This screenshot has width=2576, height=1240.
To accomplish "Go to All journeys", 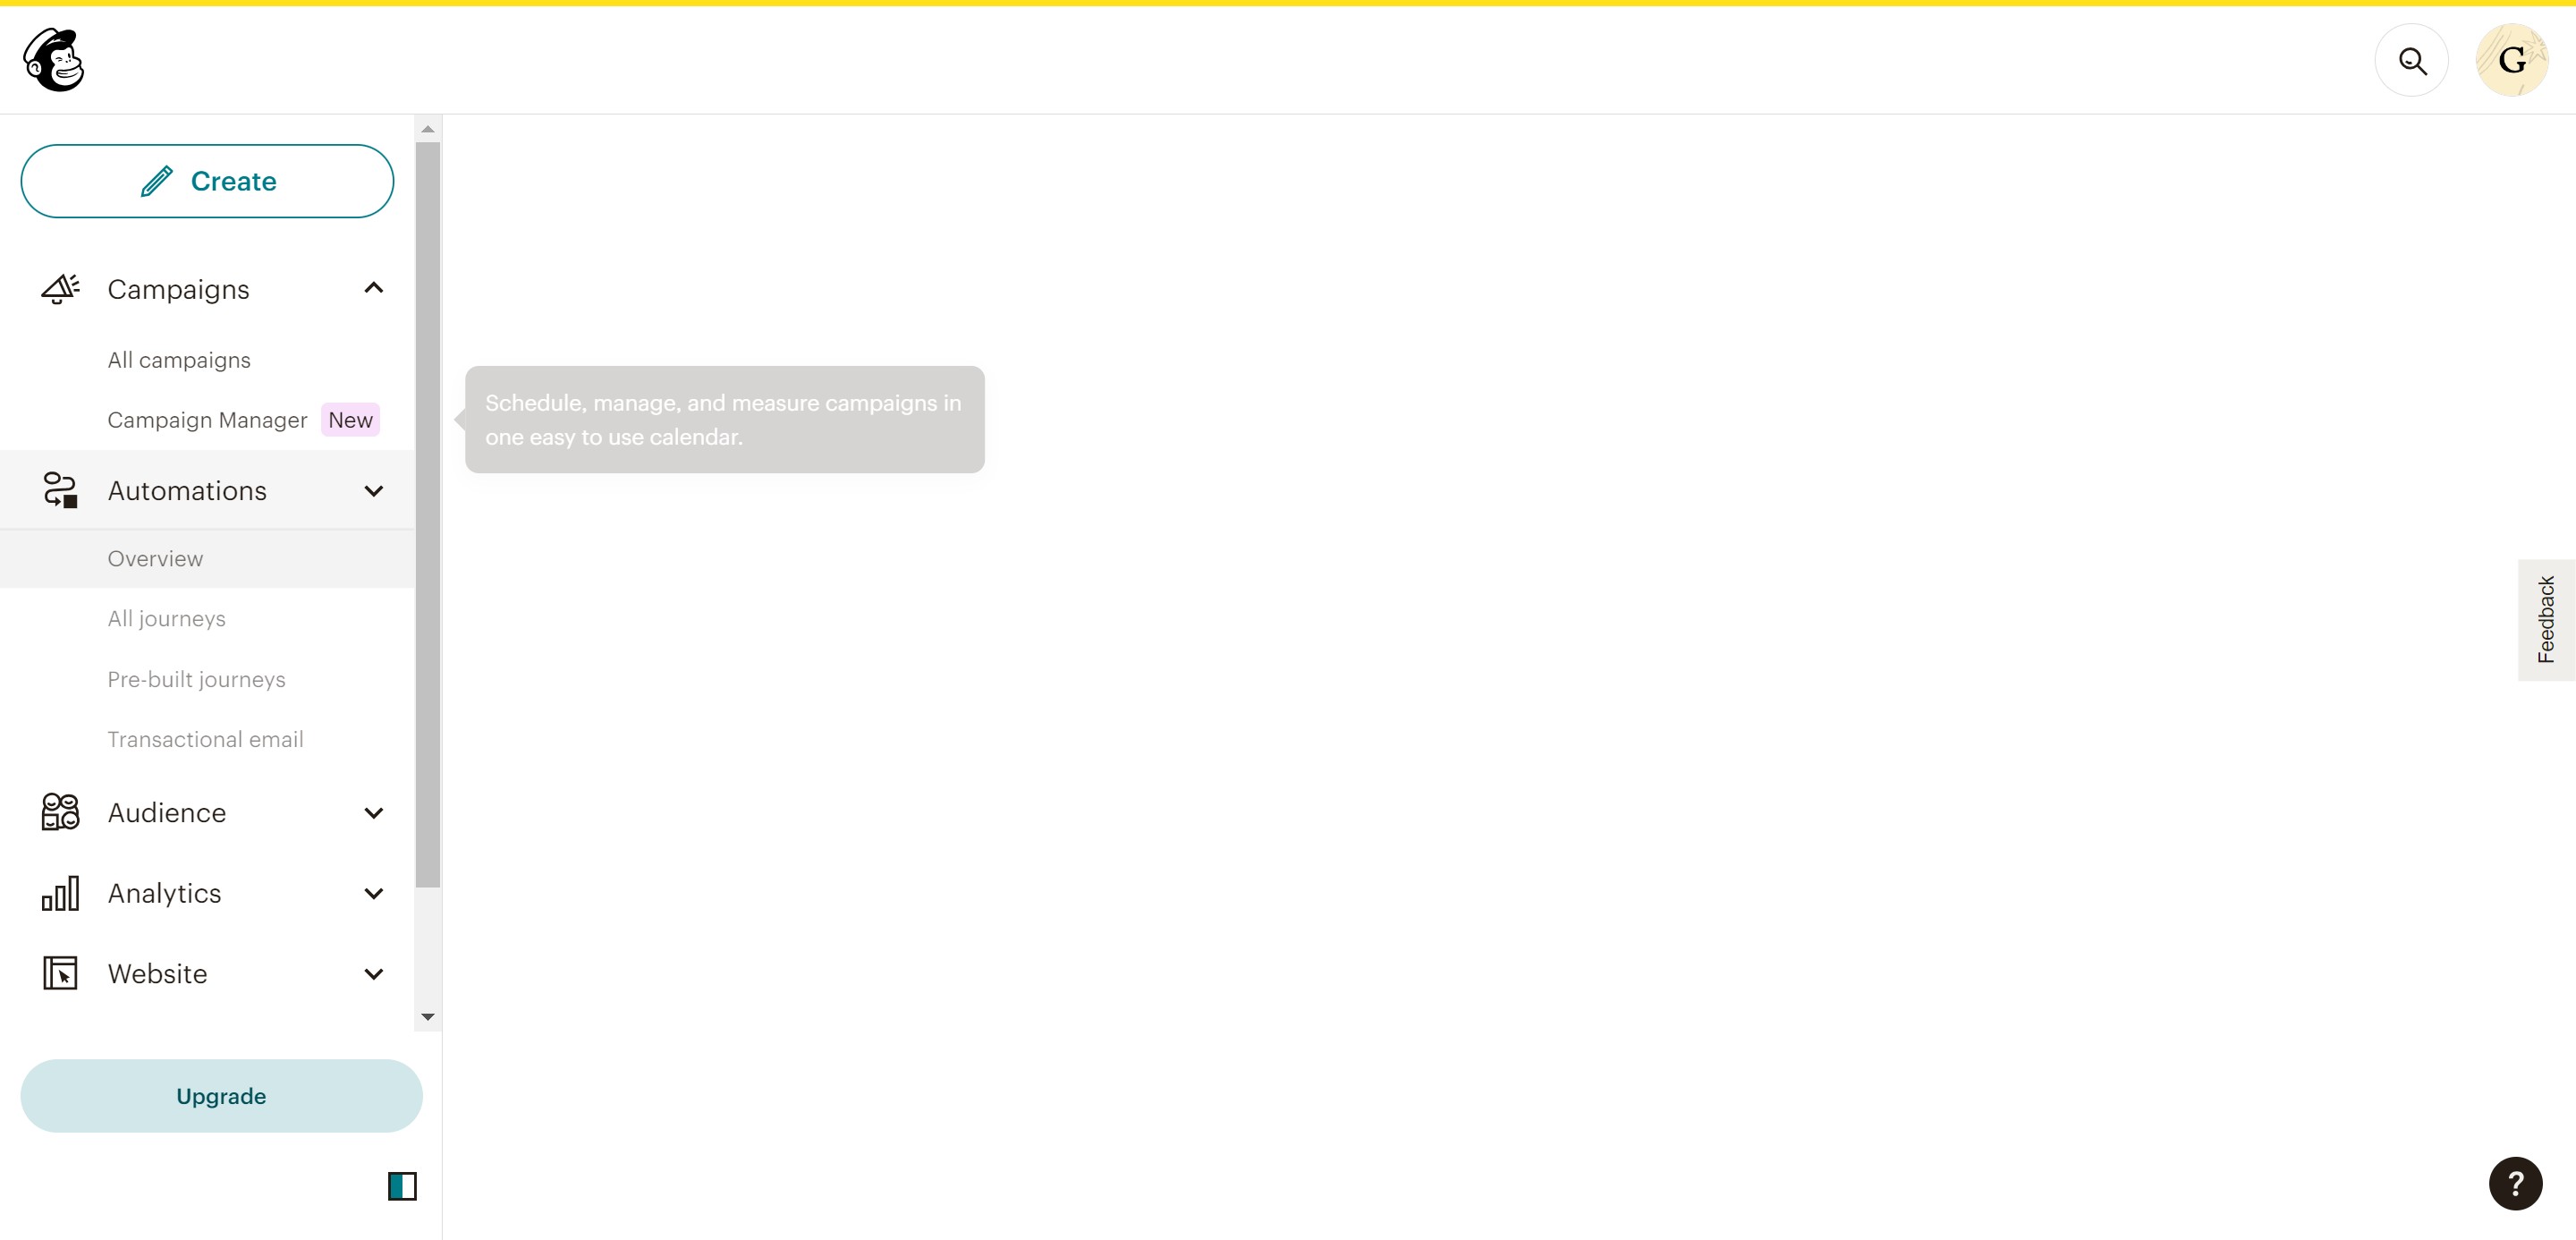I will click(x=166, y=619).
